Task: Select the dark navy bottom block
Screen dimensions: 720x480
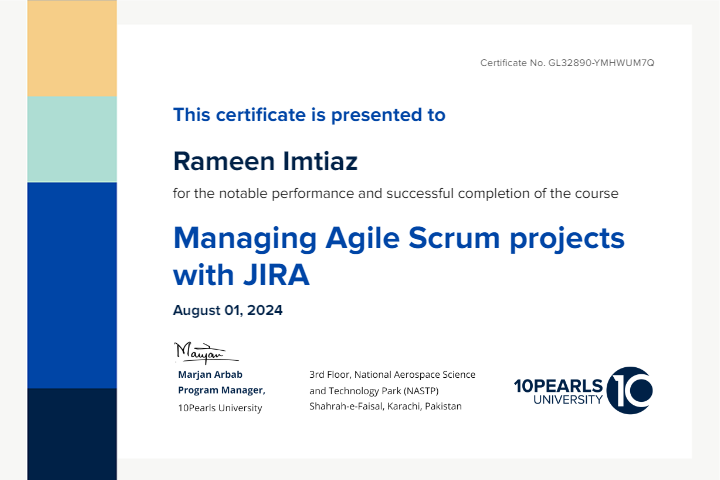Action: click(x=72, y=433)
